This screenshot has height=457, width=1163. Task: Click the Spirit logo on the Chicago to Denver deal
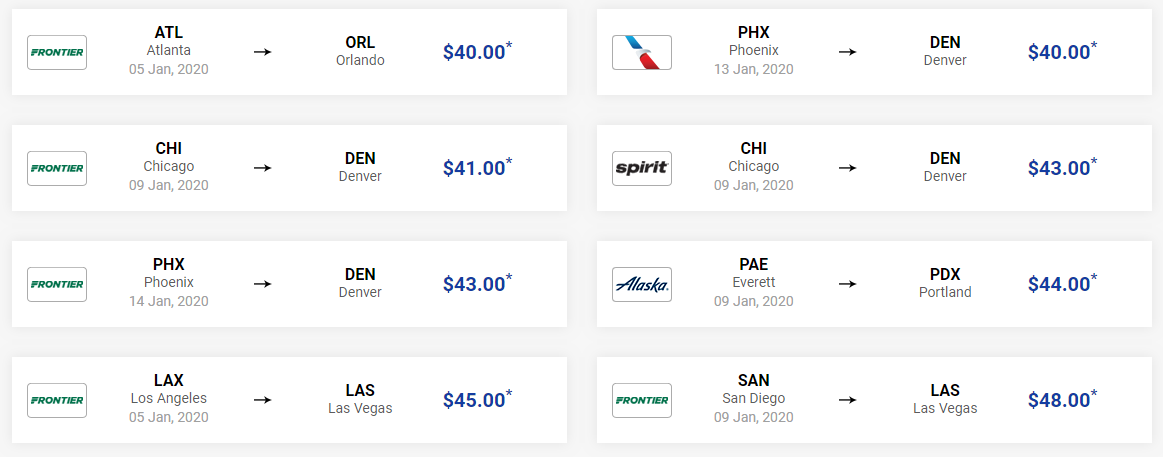tap(642, 168)
